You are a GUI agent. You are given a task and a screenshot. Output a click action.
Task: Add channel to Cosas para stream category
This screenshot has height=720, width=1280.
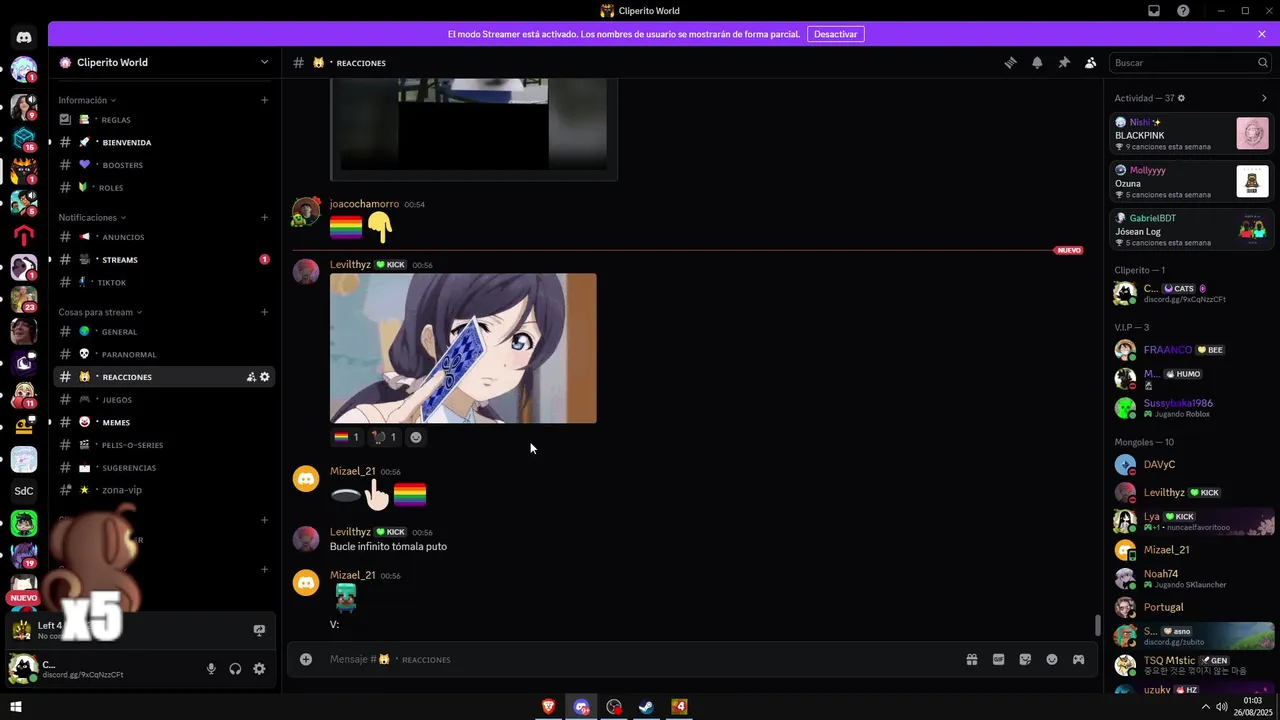(x=264, y=312)
